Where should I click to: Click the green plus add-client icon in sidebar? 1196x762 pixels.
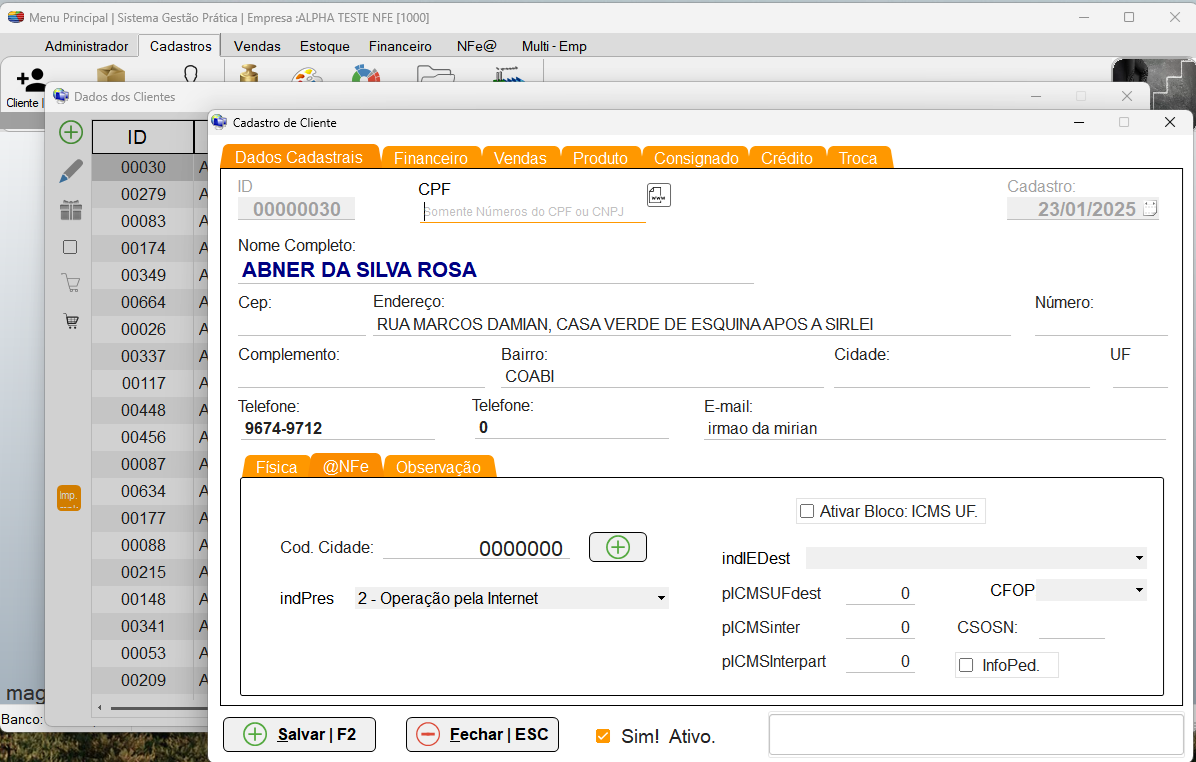pyautogui.click(x=71, y=132)
